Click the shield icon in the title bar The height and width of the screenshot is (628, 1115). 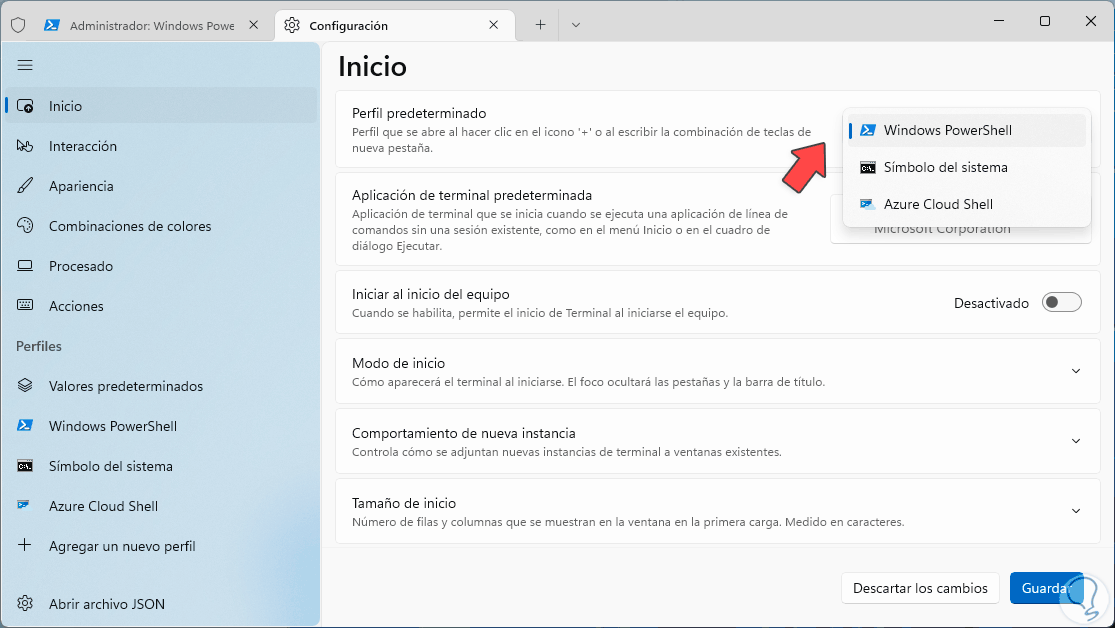[x=18, y=26]
